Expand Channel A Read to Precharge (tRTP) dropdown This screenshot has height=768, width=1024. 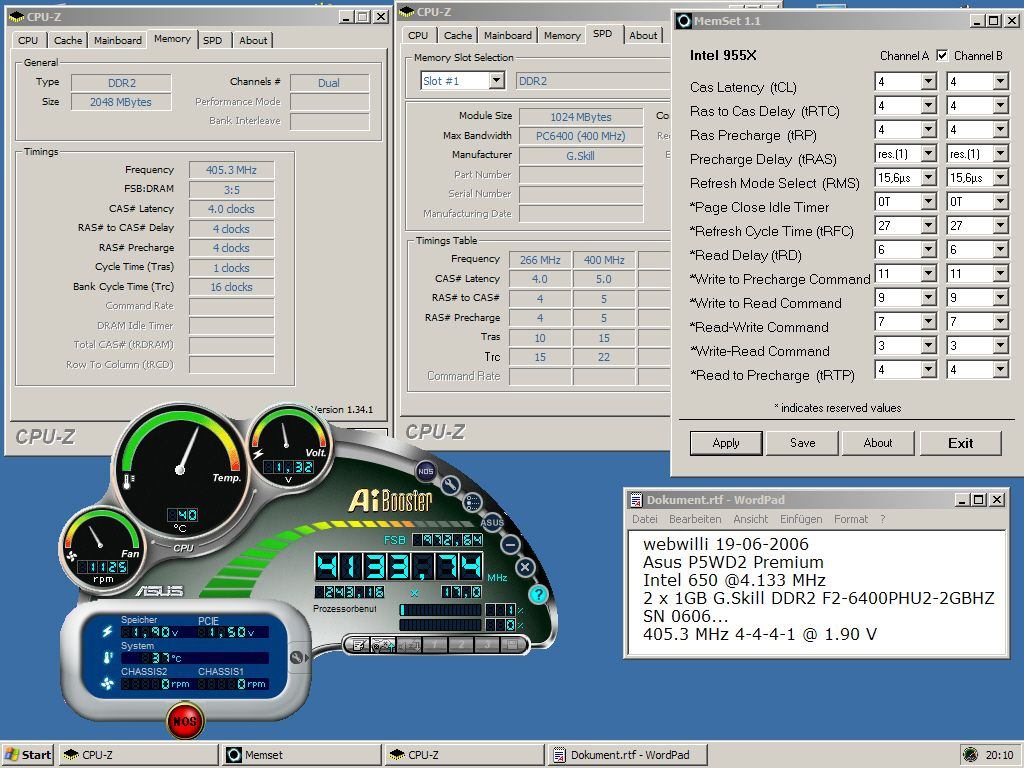tap(929, 370)
